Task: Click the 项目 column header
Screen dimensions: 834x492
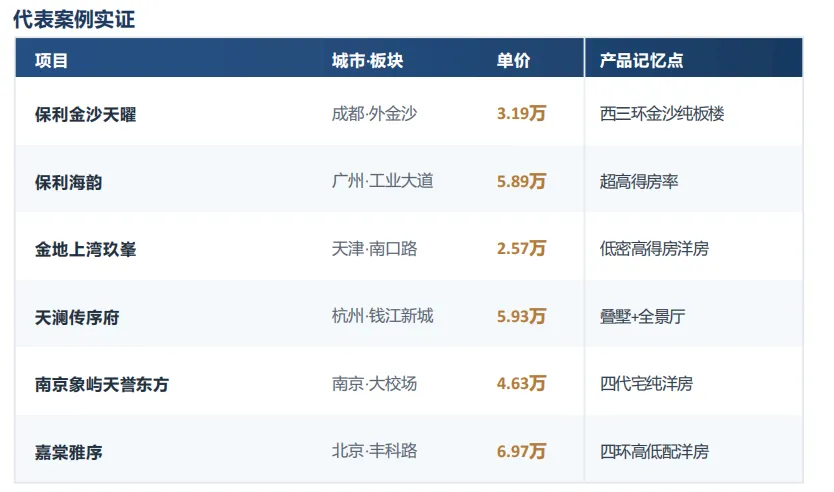Action: click(x=52, y=61)
